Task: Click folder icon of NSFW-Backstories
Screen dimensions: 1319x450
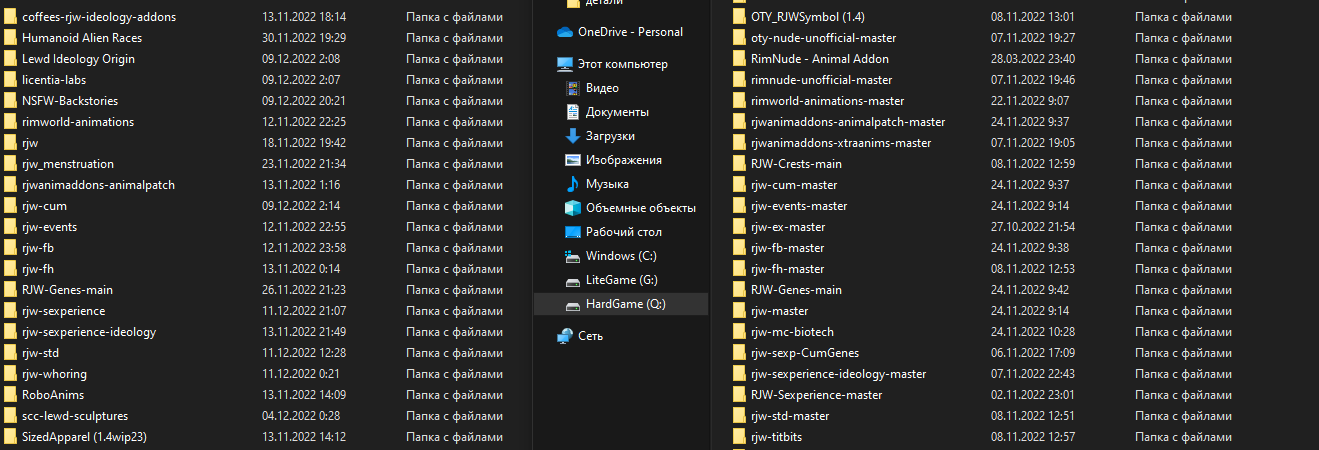Action: click(x=10, y=101)
